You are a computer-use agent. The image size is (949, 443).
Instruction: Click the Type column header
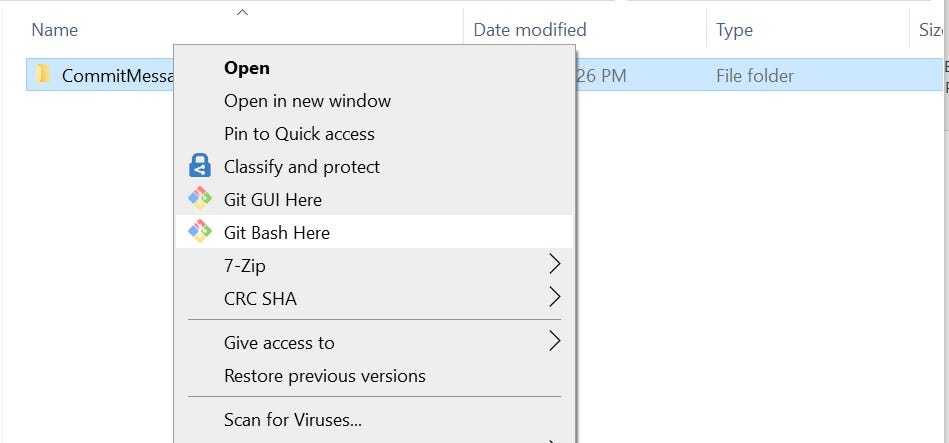click(x=734, y=30)
